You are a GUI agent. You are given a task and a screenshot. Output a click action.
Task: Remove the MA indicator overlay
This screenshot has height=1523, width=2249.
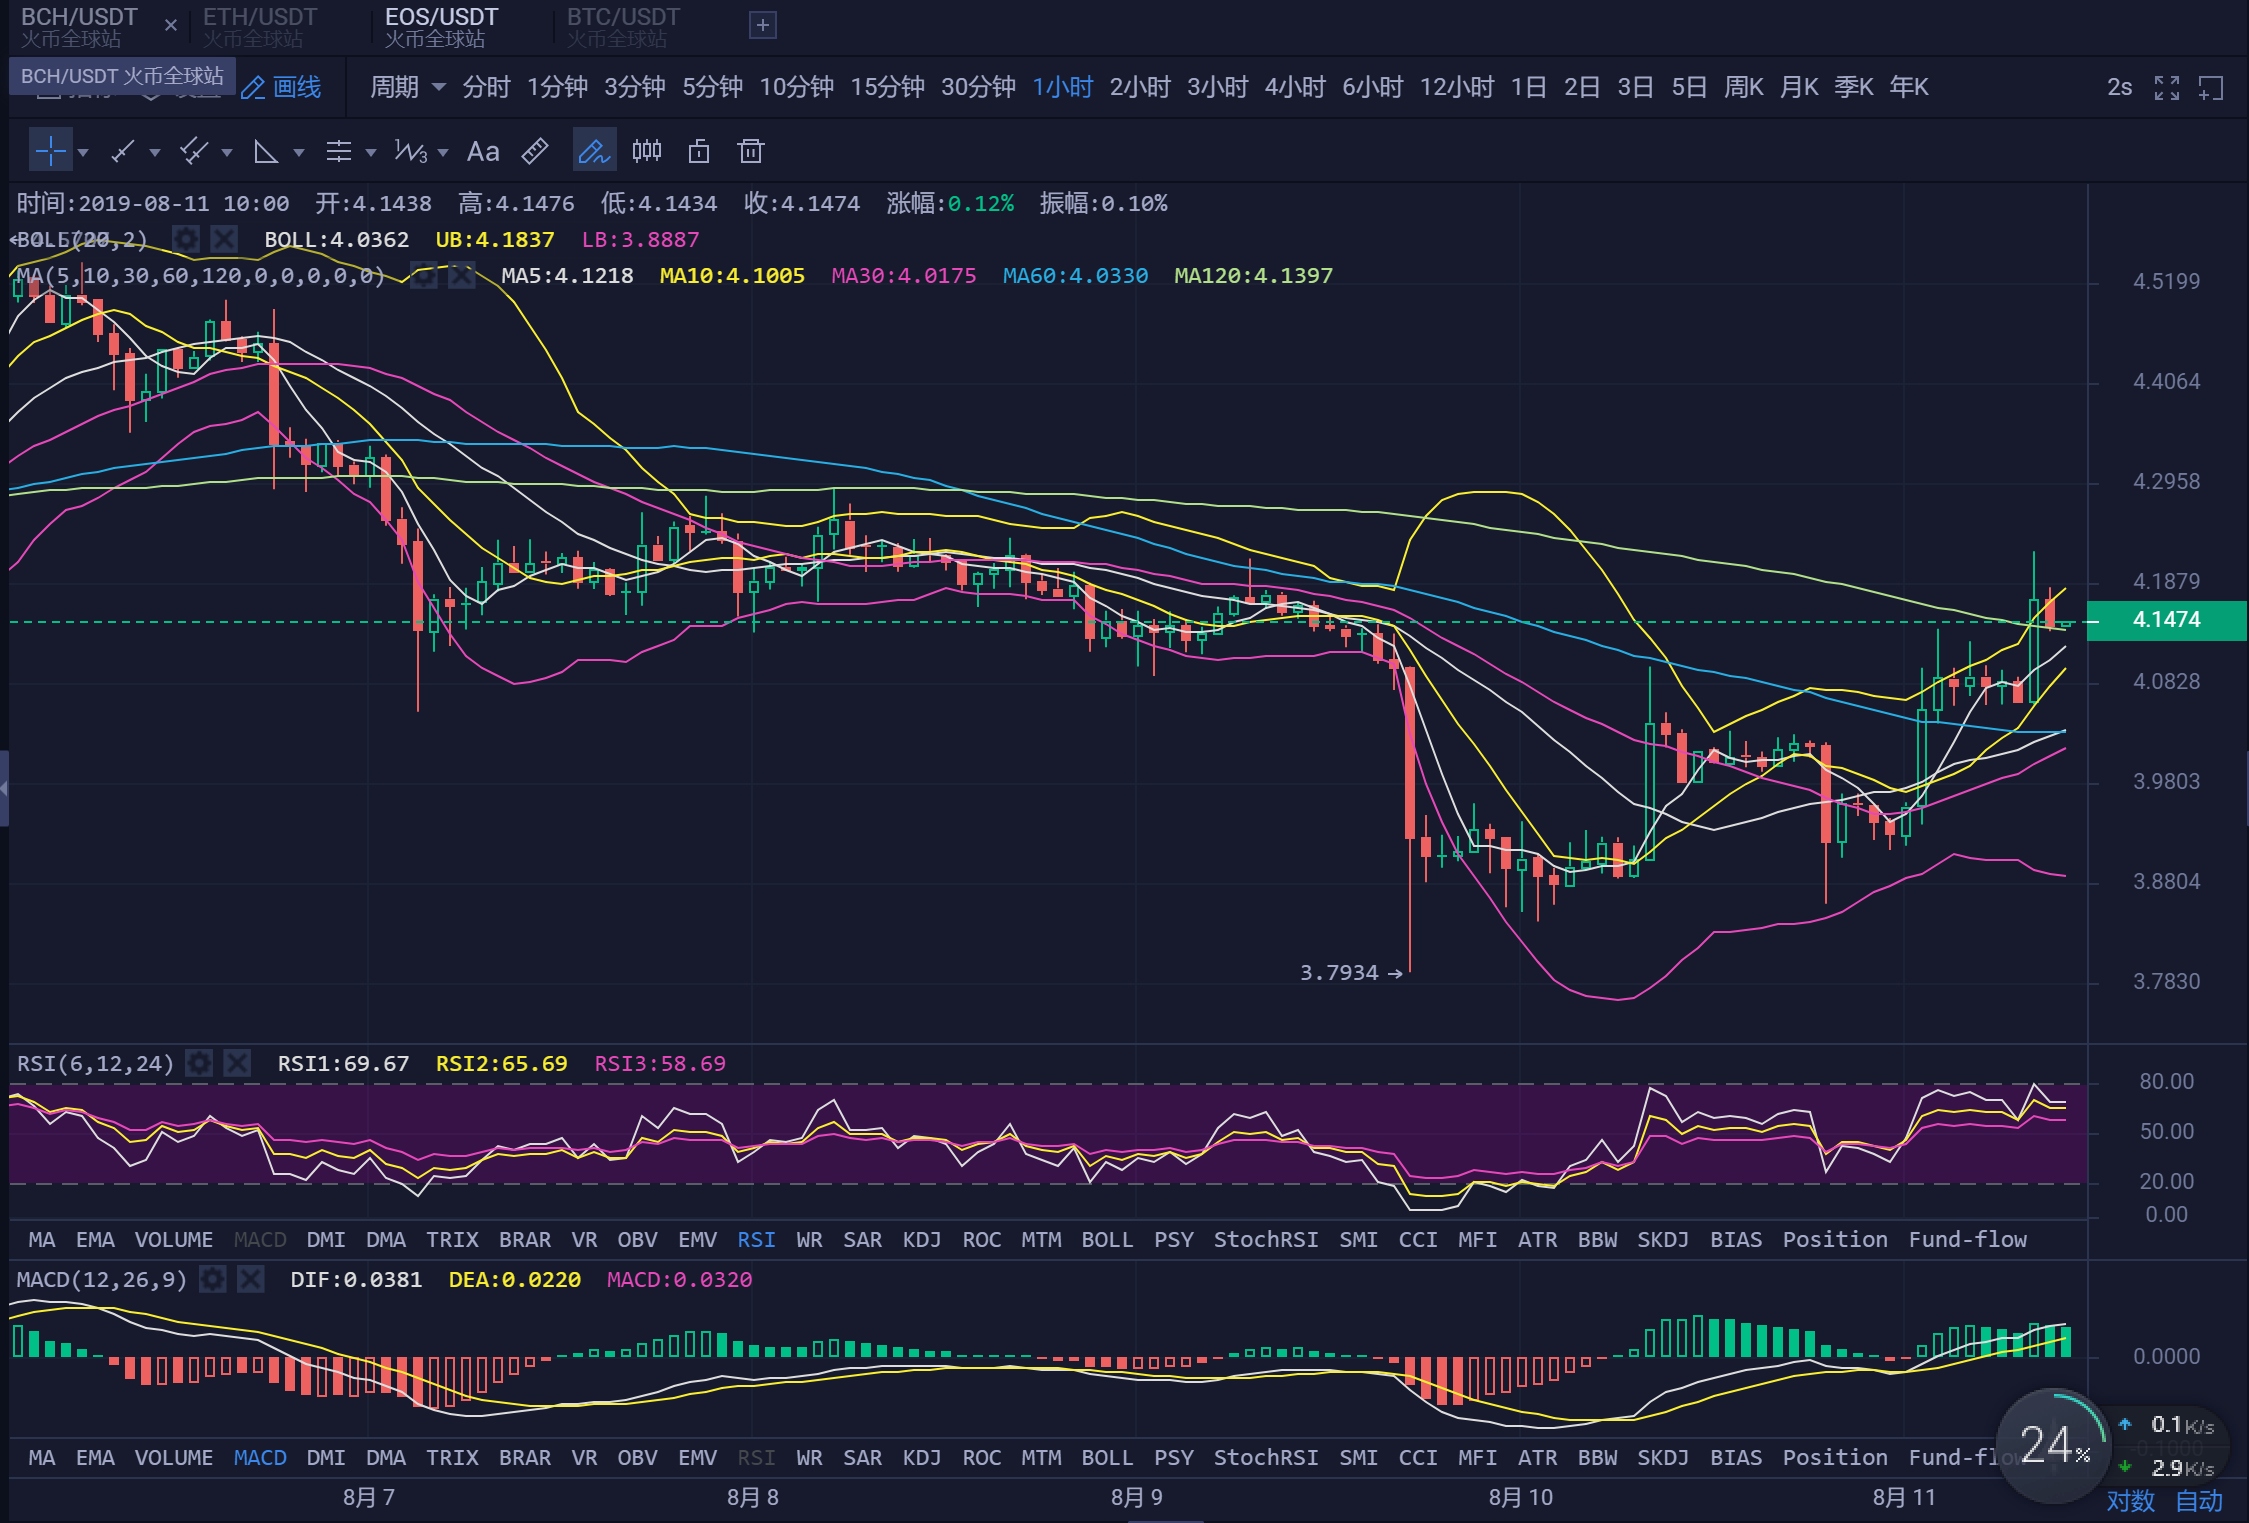tap(462, 275)
